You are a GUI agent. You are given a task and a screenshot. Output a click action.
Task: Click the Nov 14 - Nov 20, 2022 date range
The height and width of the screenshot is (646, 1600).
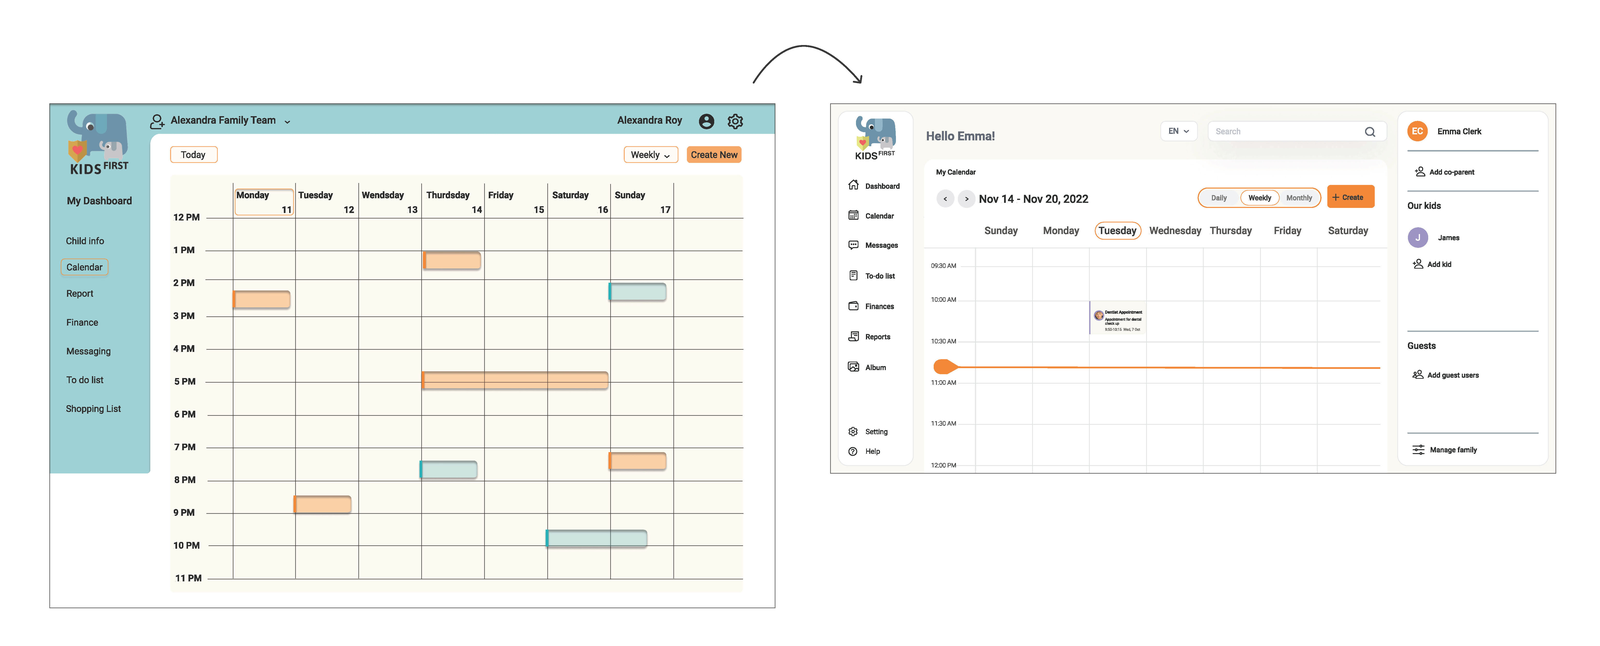coord(1033,199)
